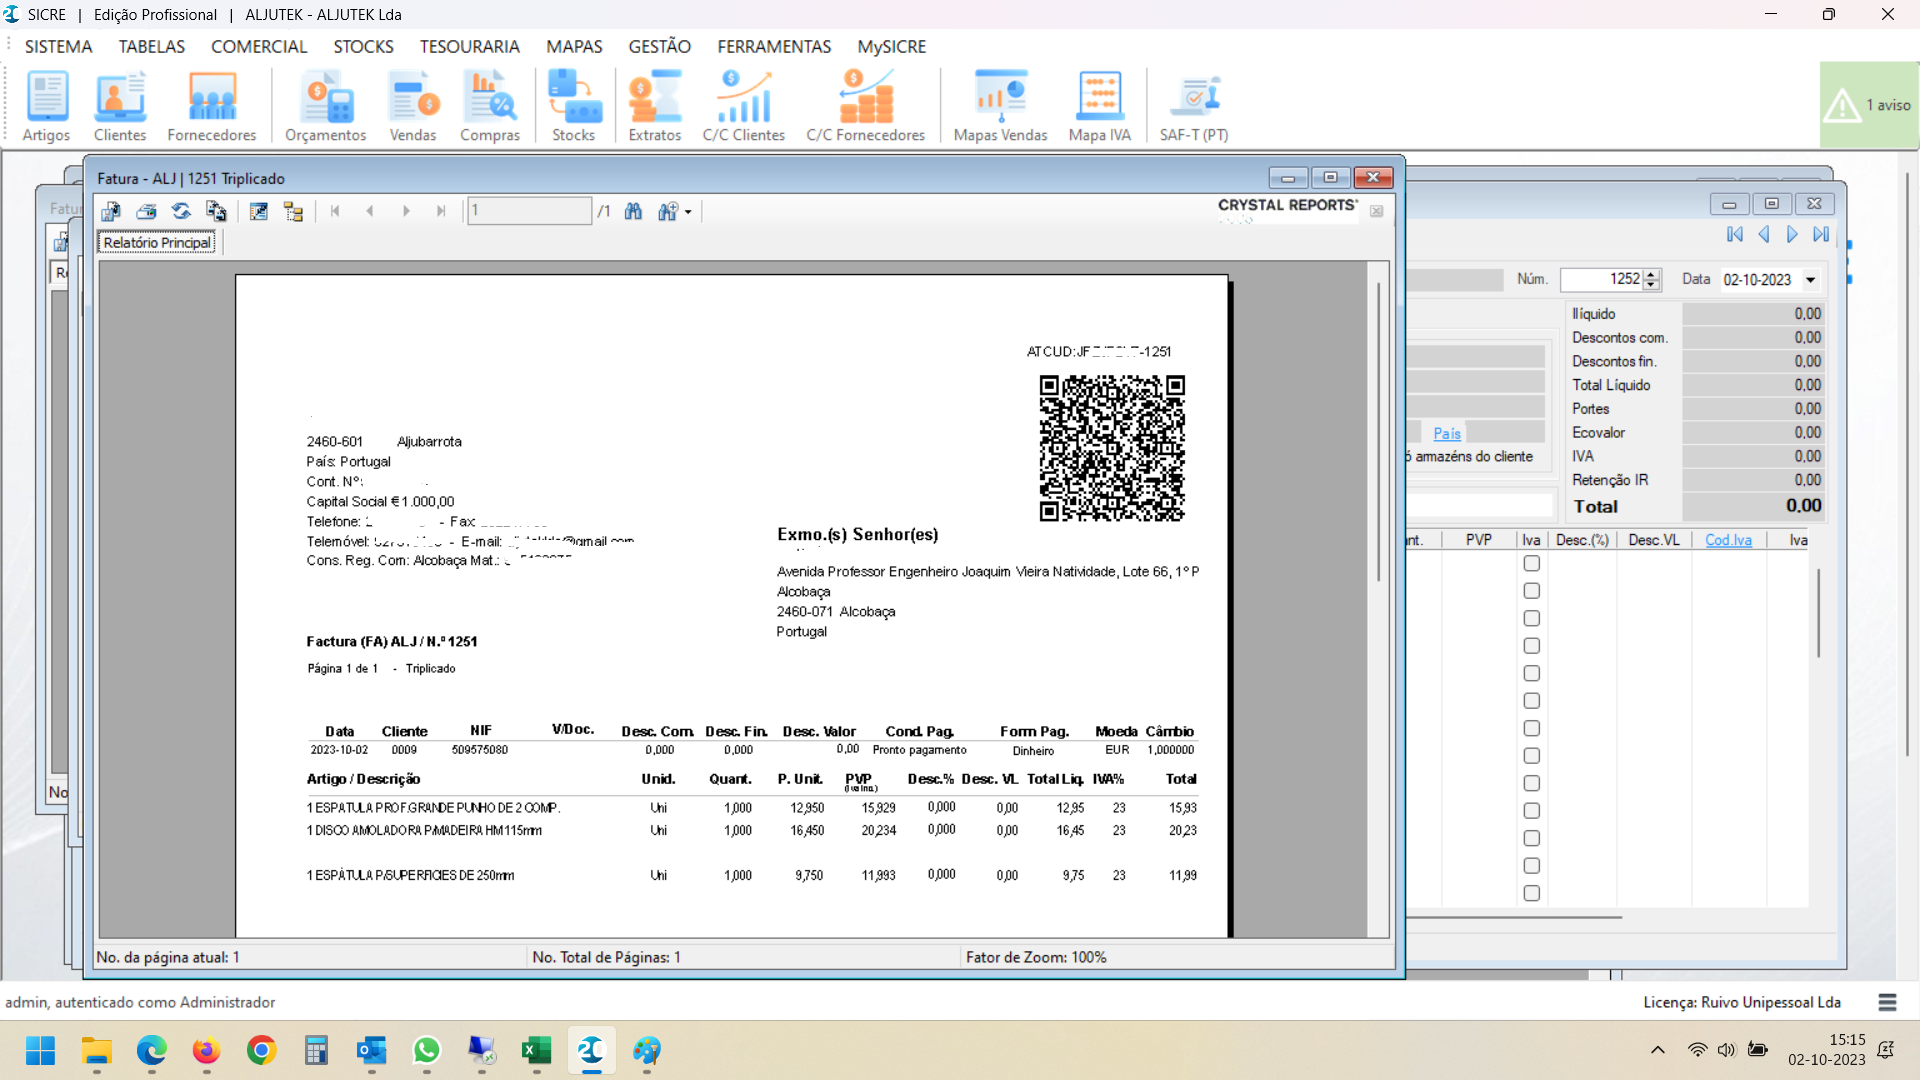Click the binoculars find text icon
This screenshot has width=1920, height=1080.
[633, 211]
